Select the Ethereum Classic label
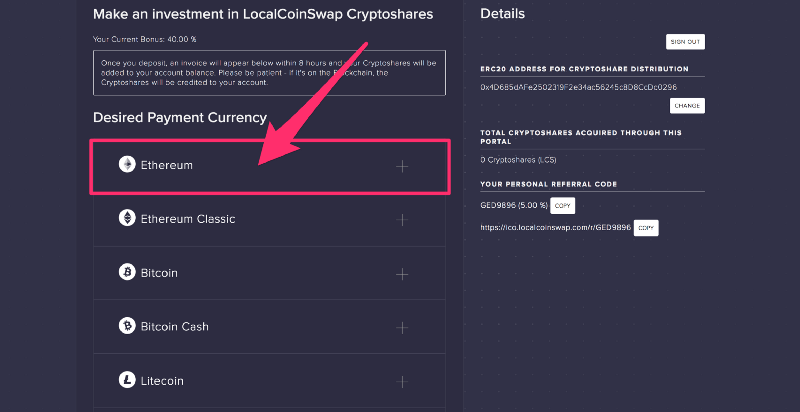800x412 pixels. coord(190,219)
